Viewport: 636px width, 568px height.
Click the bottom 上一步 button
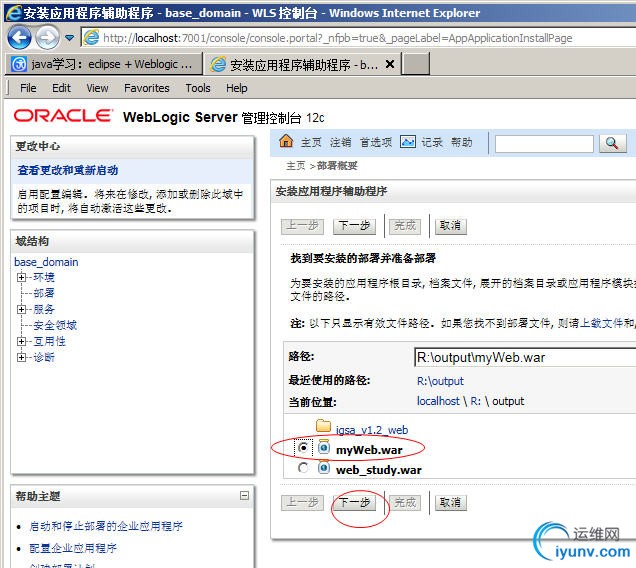click(x=302, y=503)
